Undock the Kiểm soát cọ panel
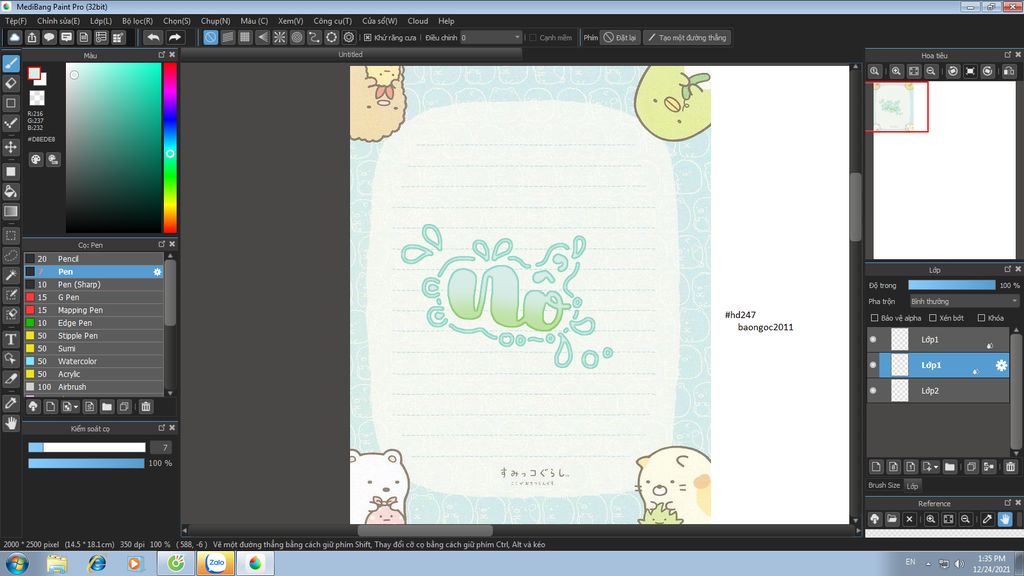The image size is (1024, 576). coord(161,428)
